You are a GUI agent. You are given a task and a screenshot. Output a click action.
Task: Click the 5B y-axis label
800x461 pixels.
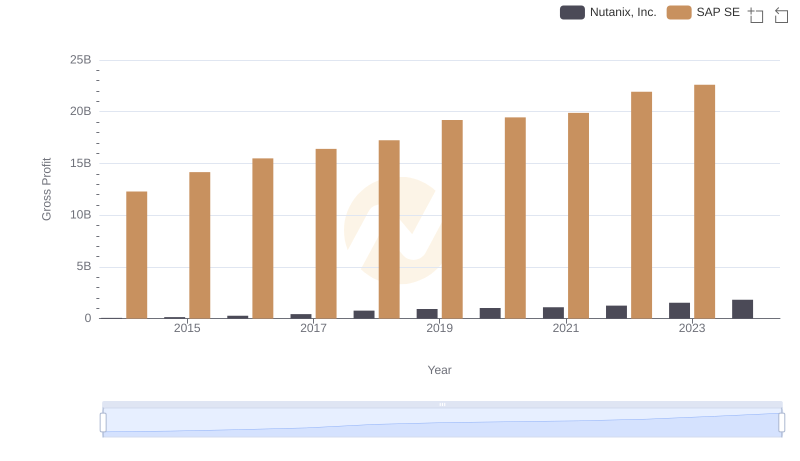[x=84, y=266]
